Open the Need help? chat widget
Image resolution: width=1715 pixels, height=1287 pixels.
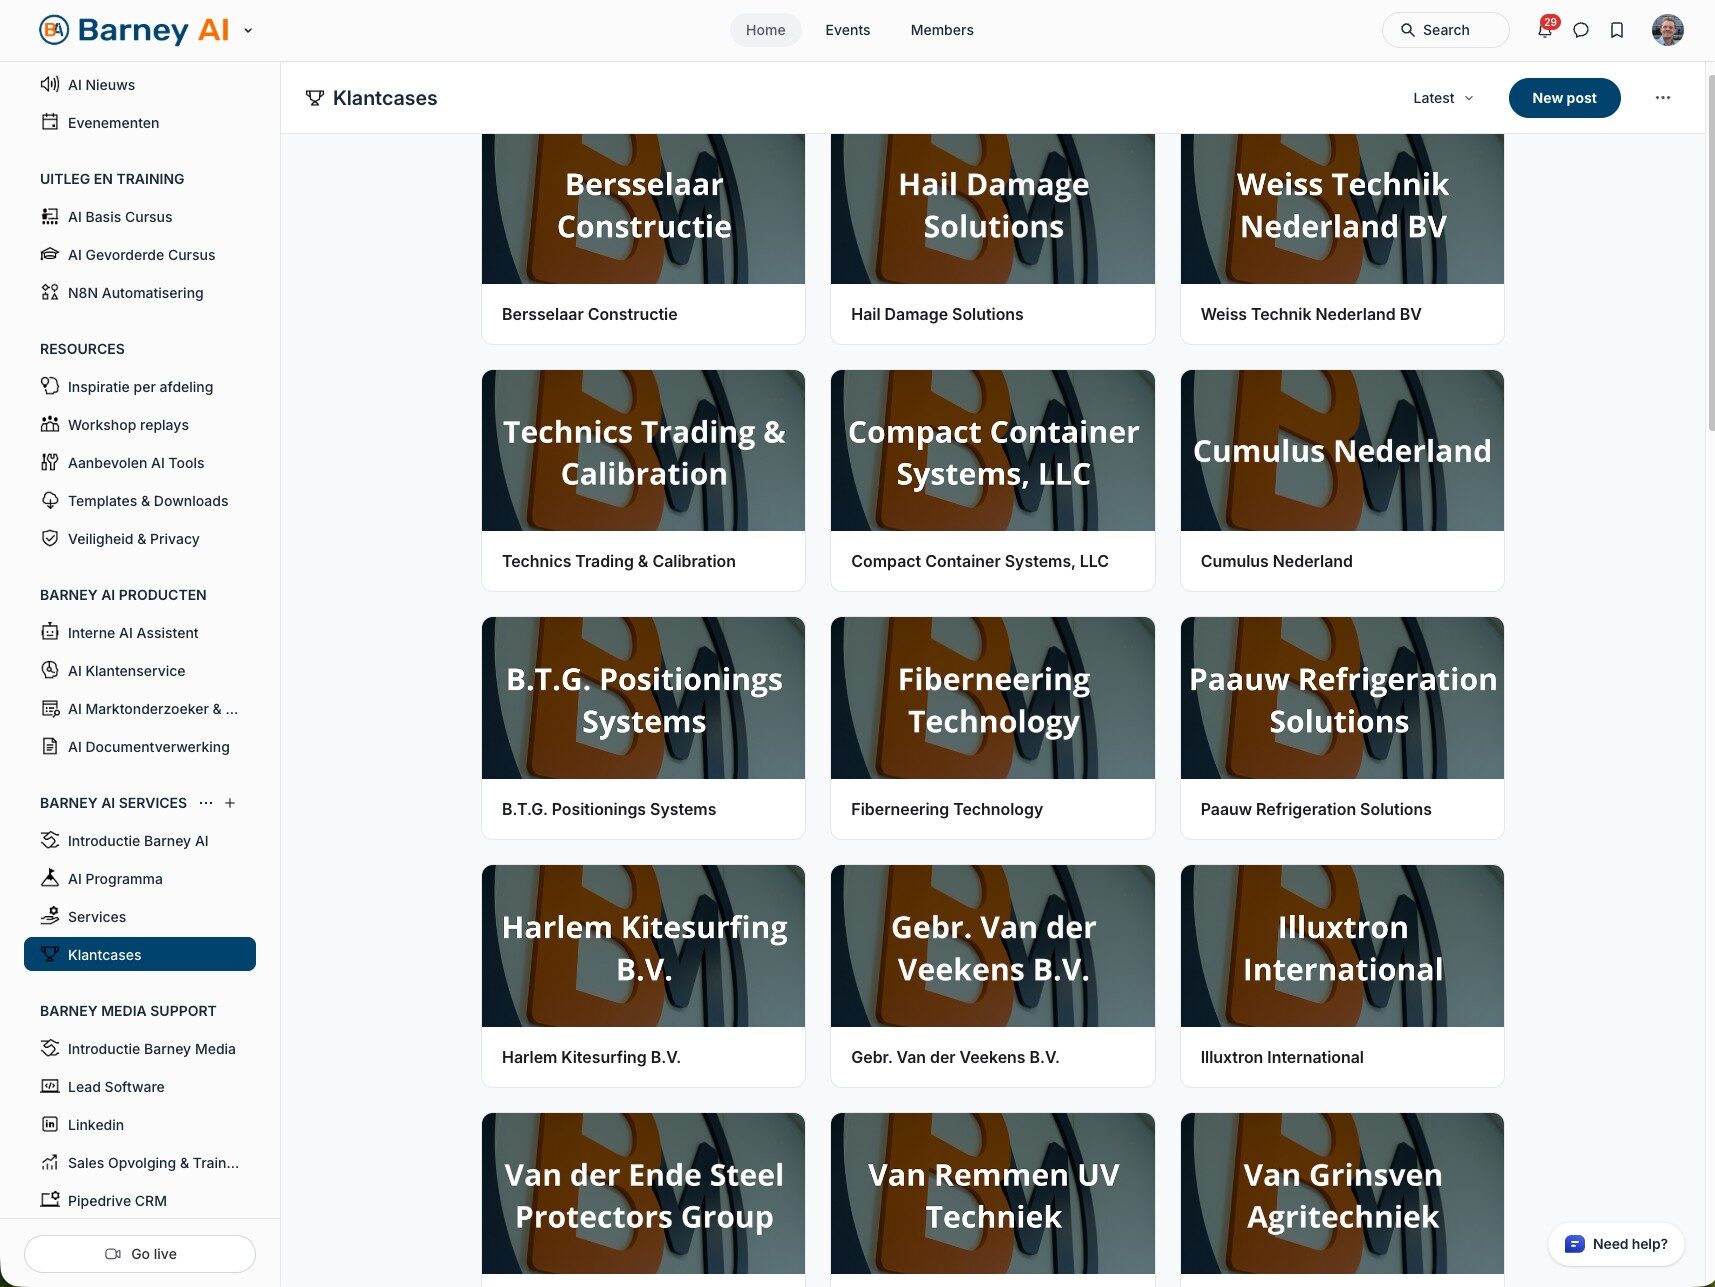[1616, 1244]
